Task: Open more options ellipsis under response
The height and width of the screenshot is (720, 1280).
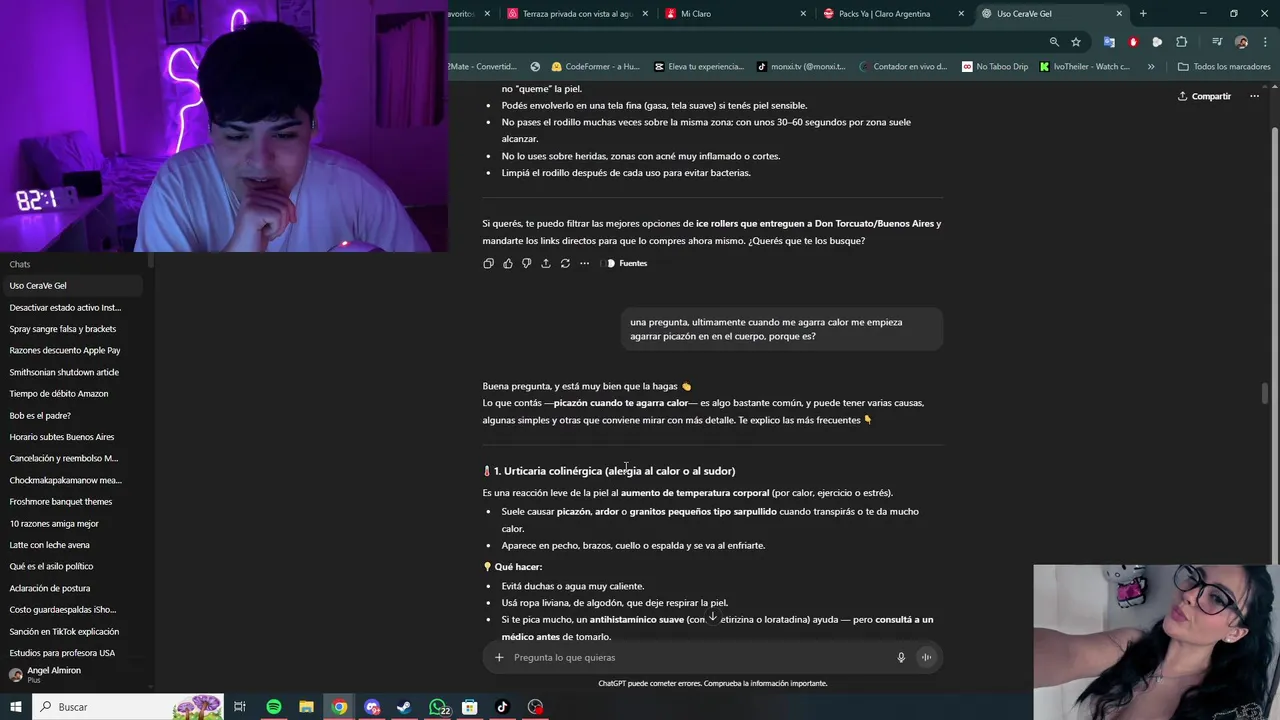Action: tap(584, 263)
